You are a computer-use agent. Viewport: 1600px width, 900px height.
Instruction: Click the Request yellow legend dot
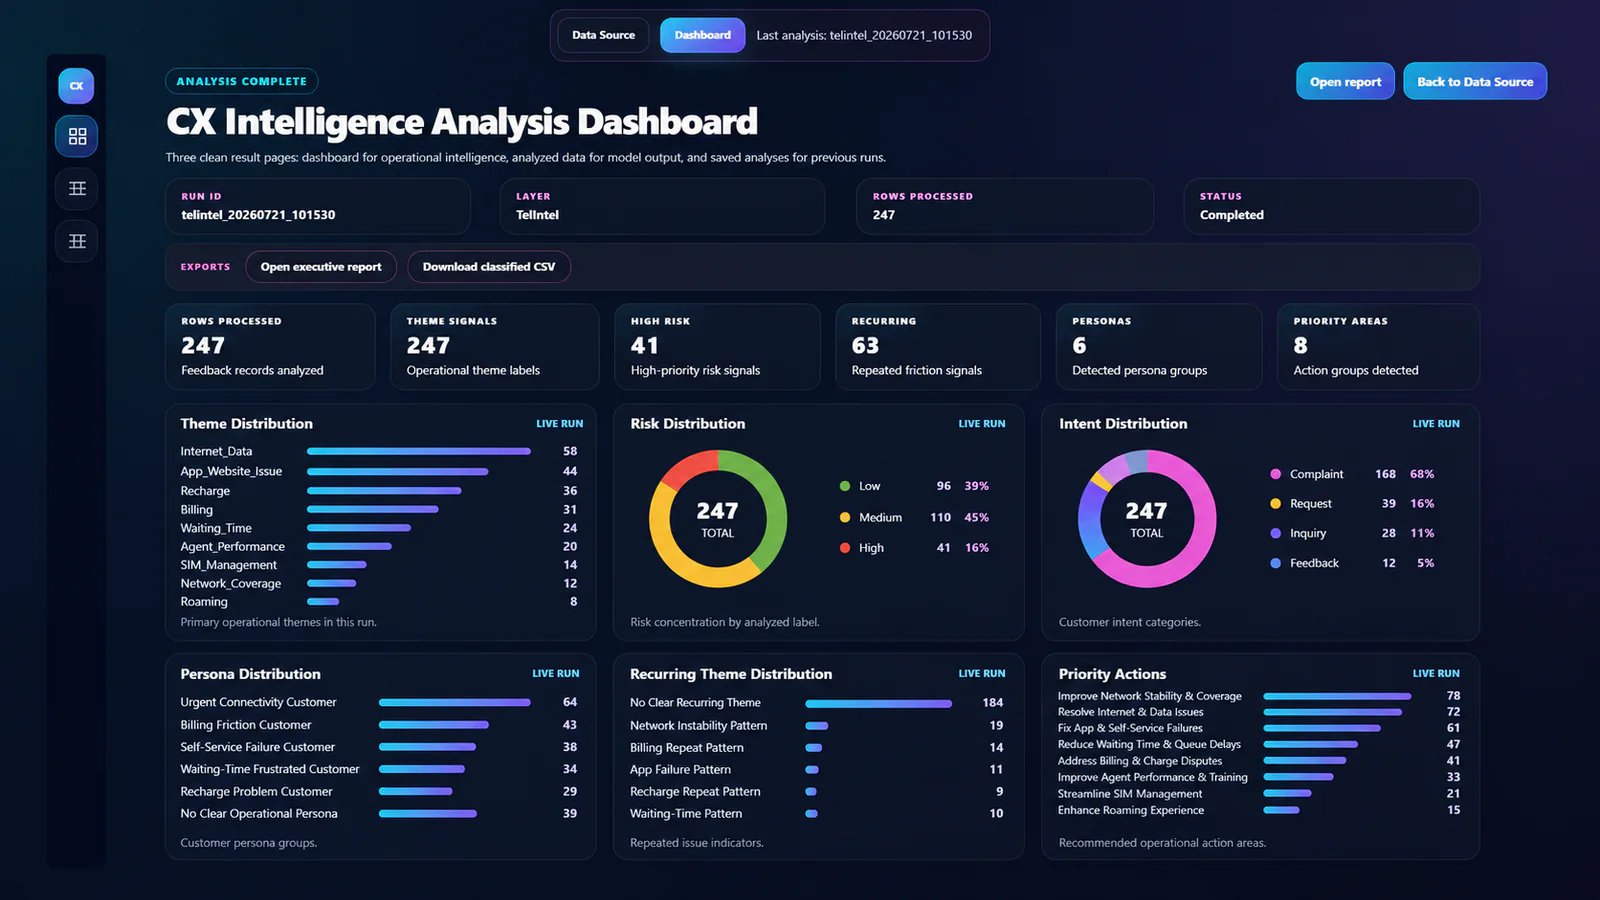pyautogui.click(x=1275, y=504)
